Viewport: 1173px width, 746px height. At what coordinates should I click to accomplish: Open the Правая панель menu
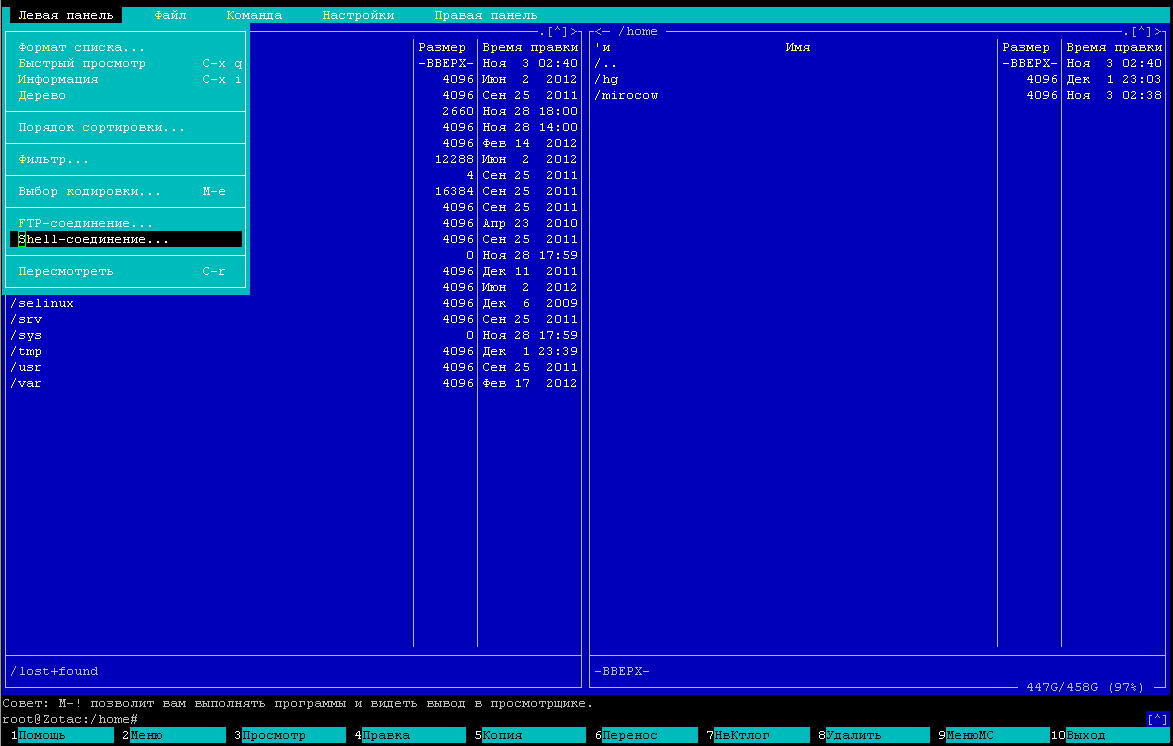point(485,15)
